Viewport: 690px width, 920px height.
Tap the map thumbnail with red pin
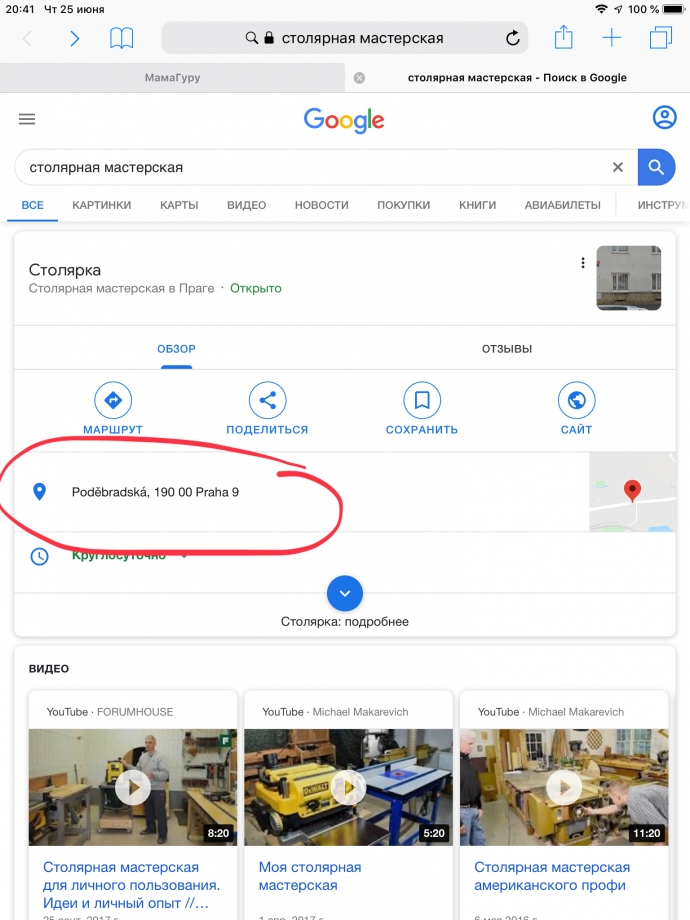click(632, 492)
